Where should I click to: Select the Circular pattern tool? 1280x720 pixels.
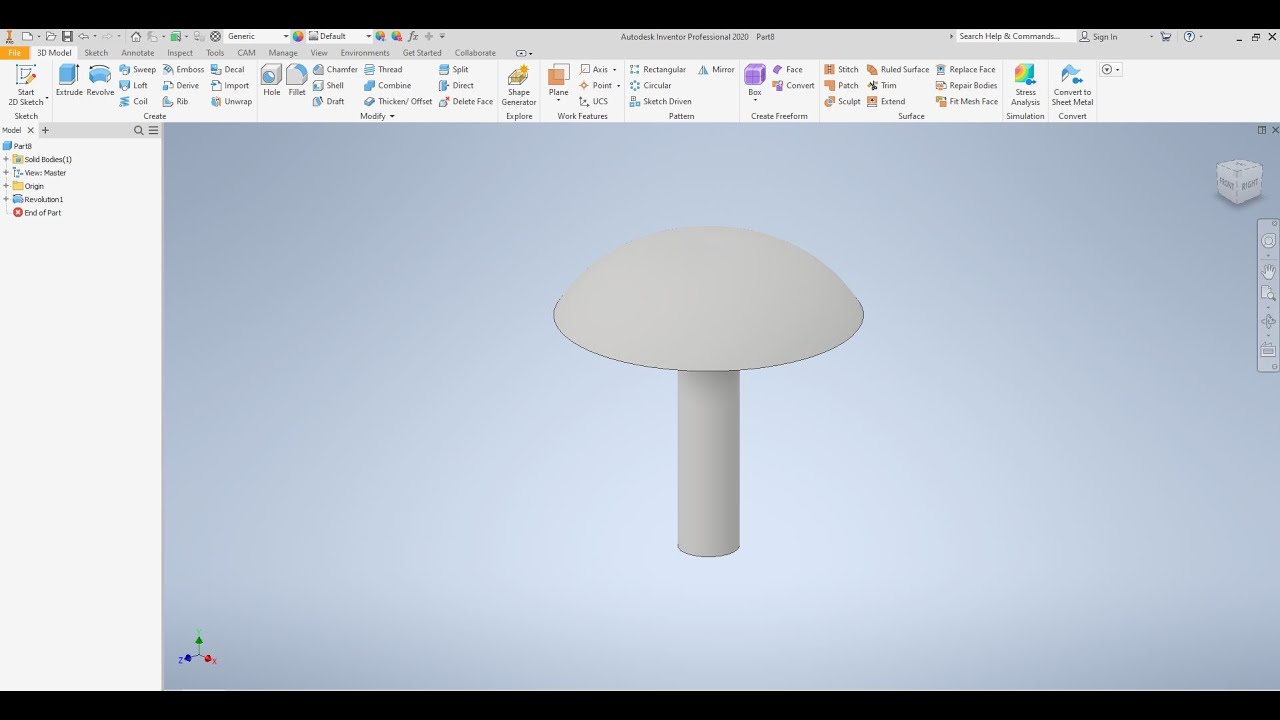pyautogui.click(x=651, y=86)
